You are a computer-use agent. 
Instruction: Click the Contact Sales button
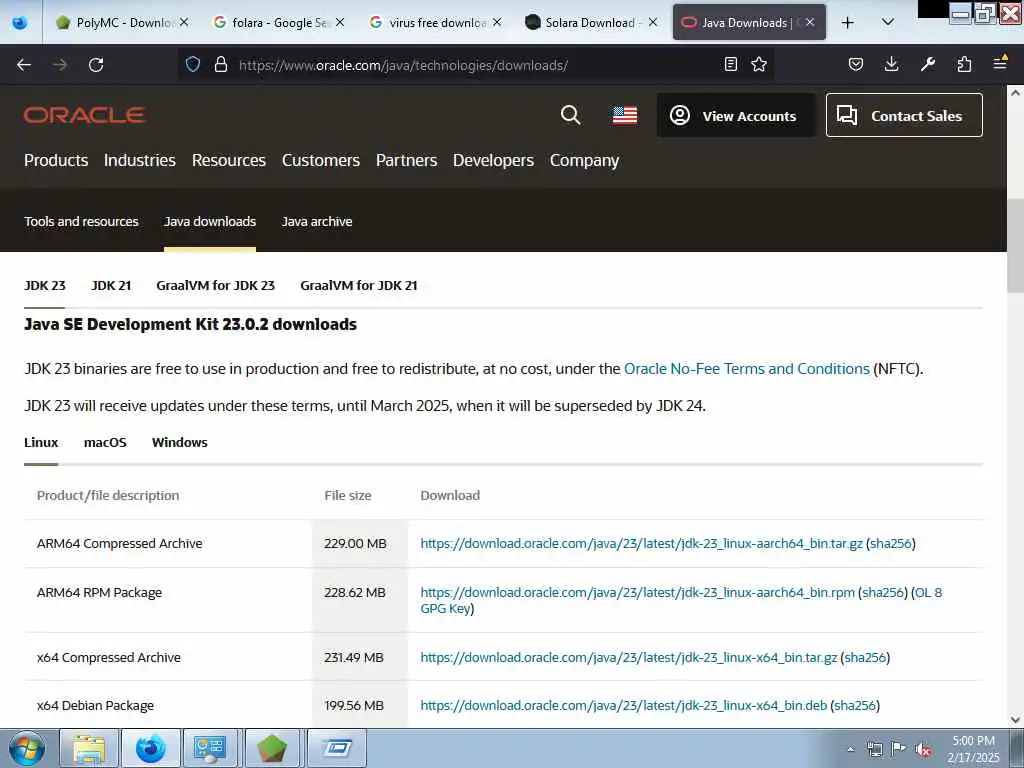click(904, 116)
